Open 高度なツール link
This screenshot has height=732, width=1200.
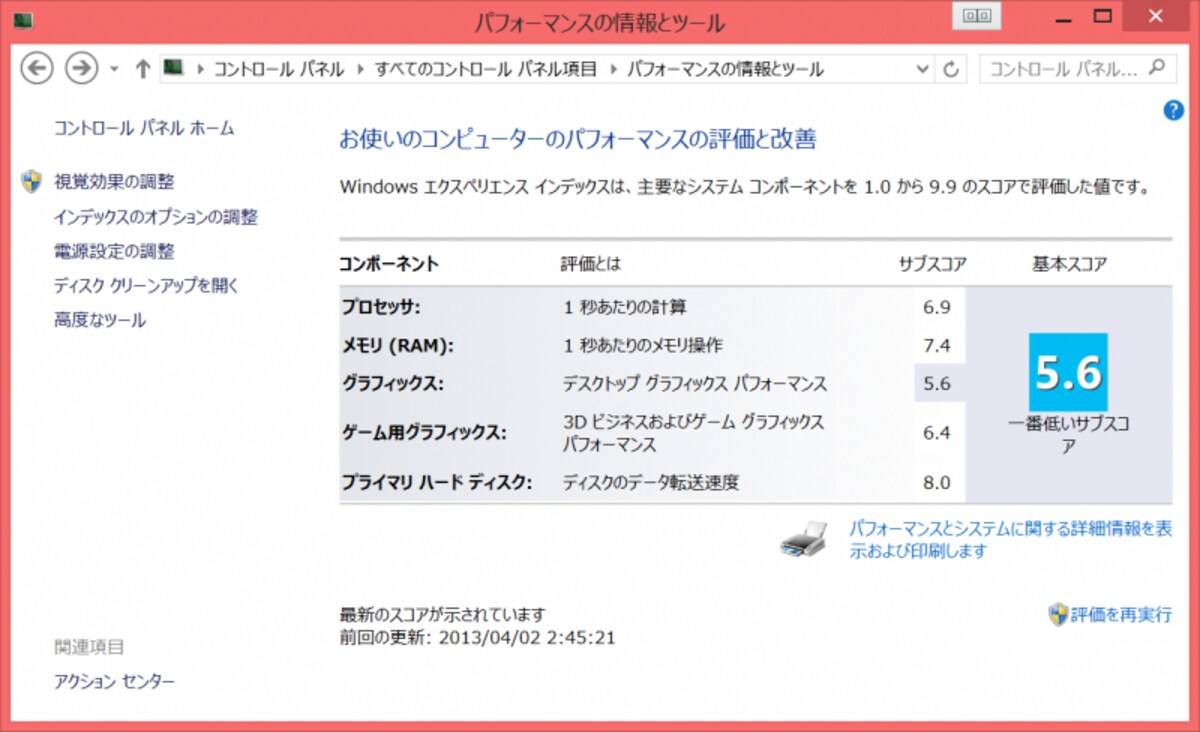[x=100, y=320]
